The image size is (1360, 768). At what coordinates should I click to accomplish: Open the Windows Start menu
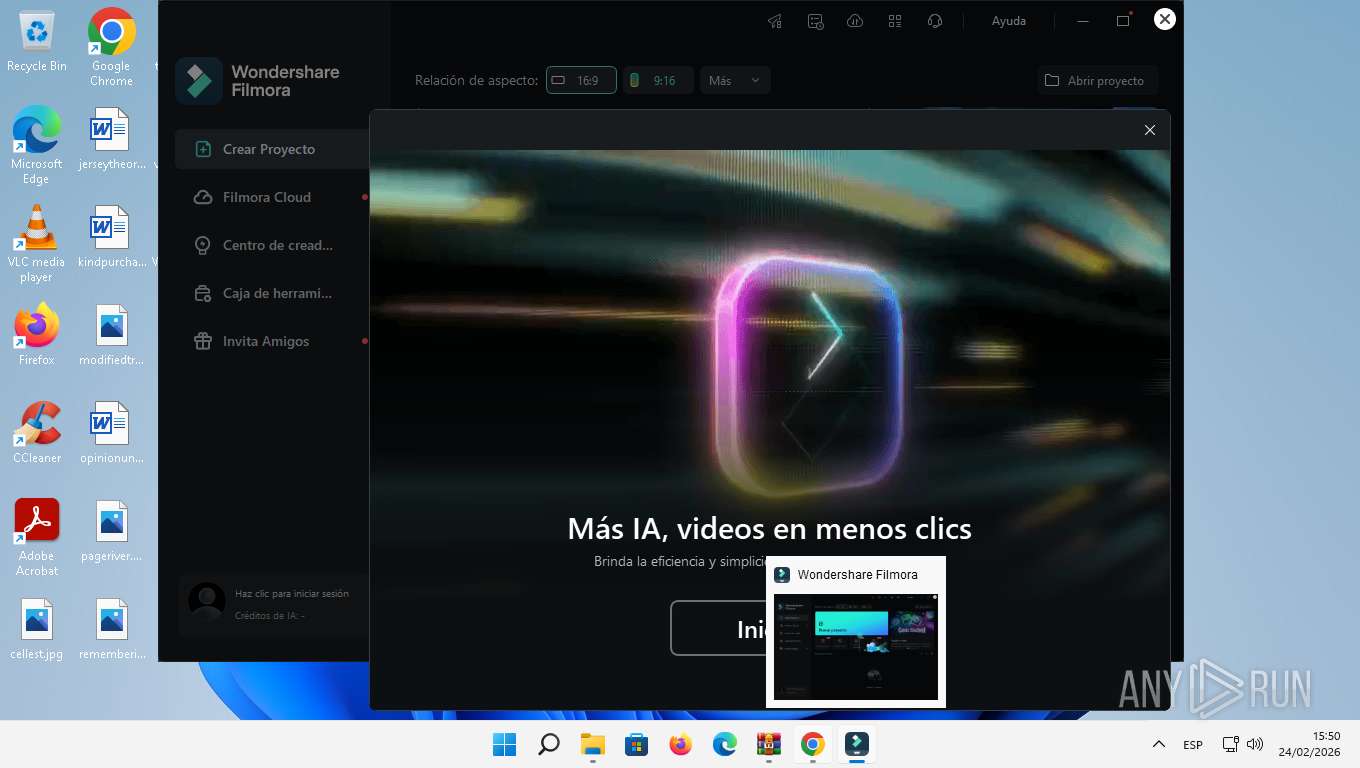505,744
